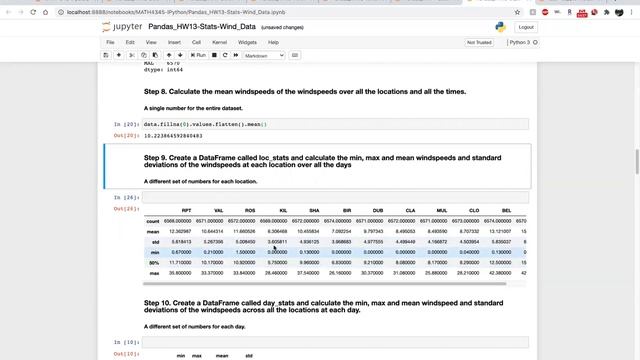The image size is (640, 360).
Task: Open the Widgets menu
Action: [247, 42]
